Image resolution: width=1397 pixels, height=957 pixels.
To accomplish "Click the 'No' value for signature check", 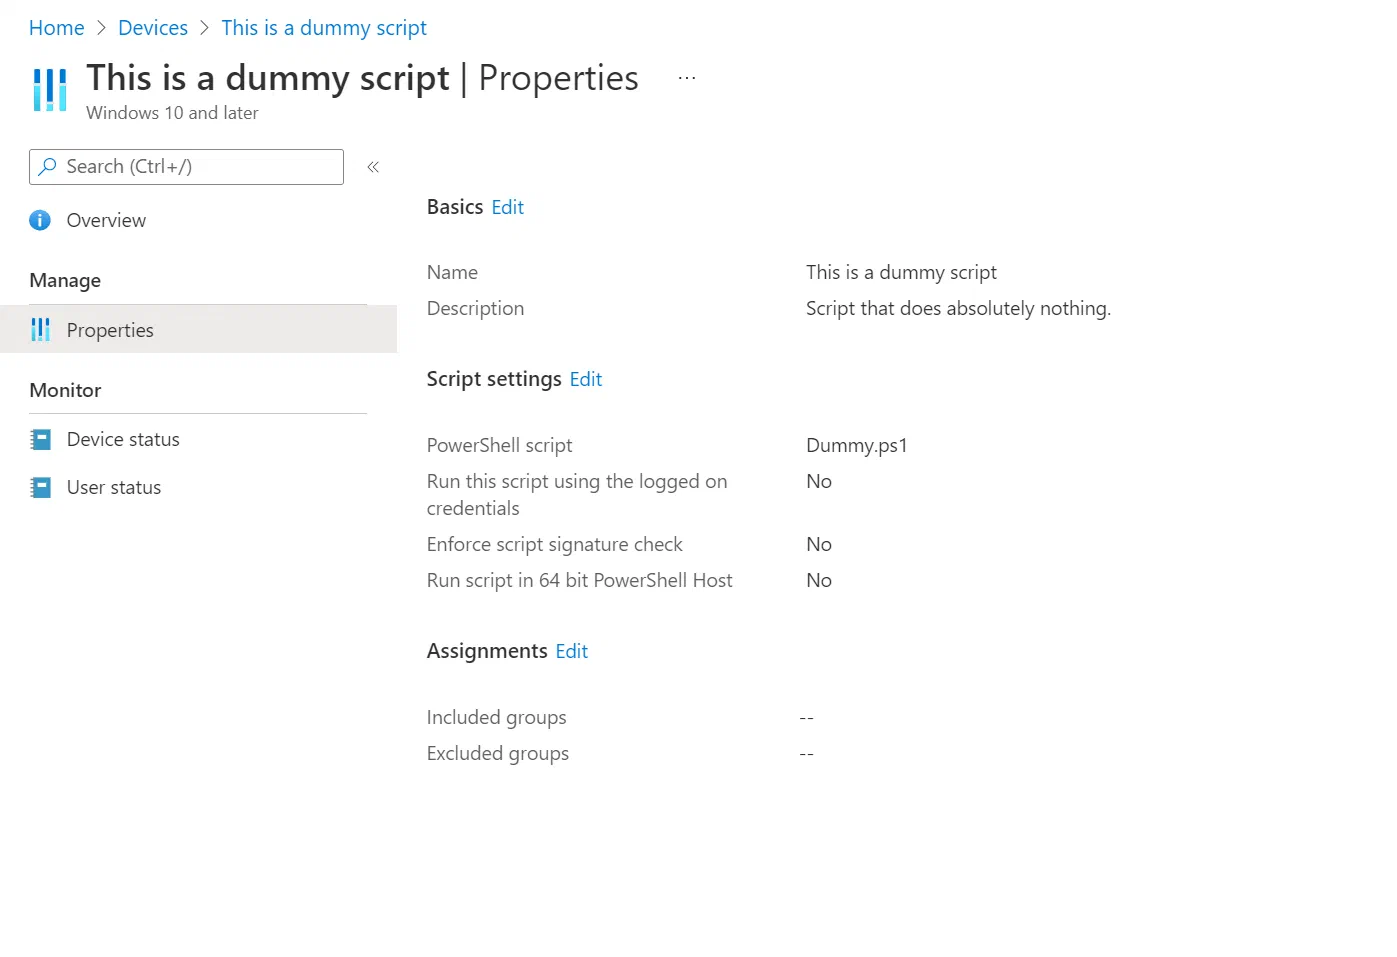I will tap(819, 544).
